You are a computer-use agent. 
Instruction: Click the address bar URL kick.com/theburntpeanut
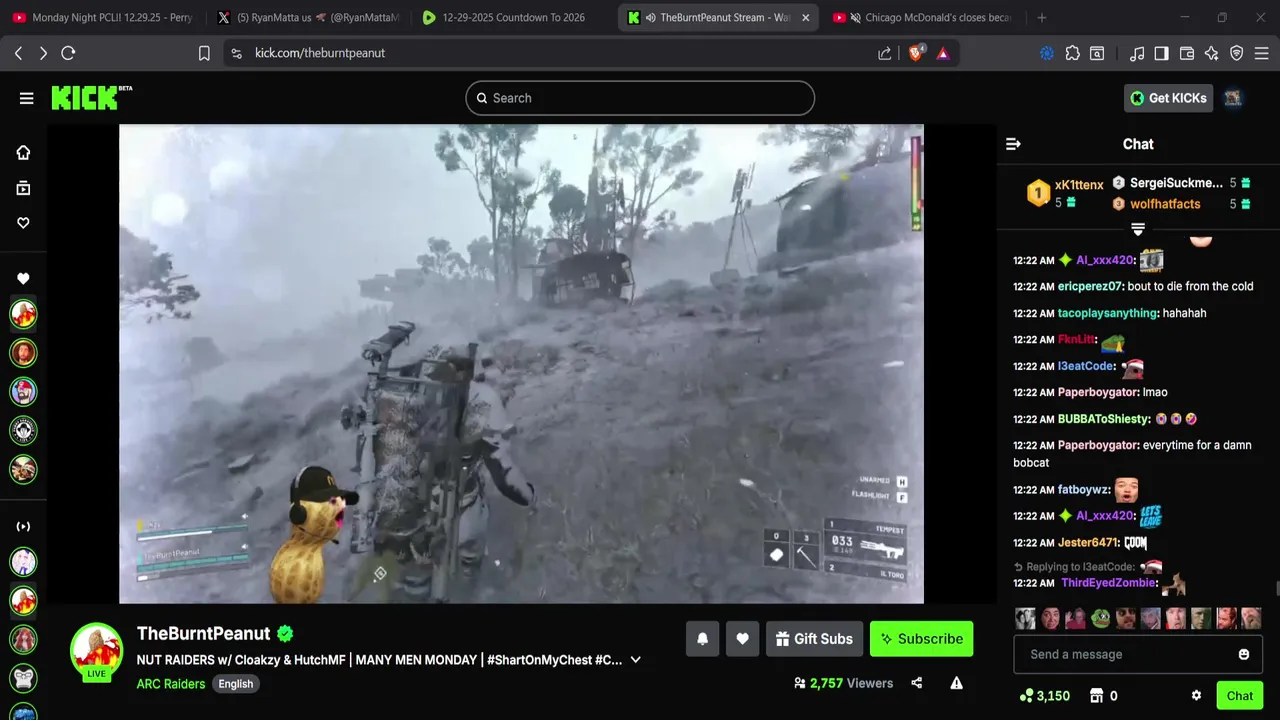click(320, 53)
